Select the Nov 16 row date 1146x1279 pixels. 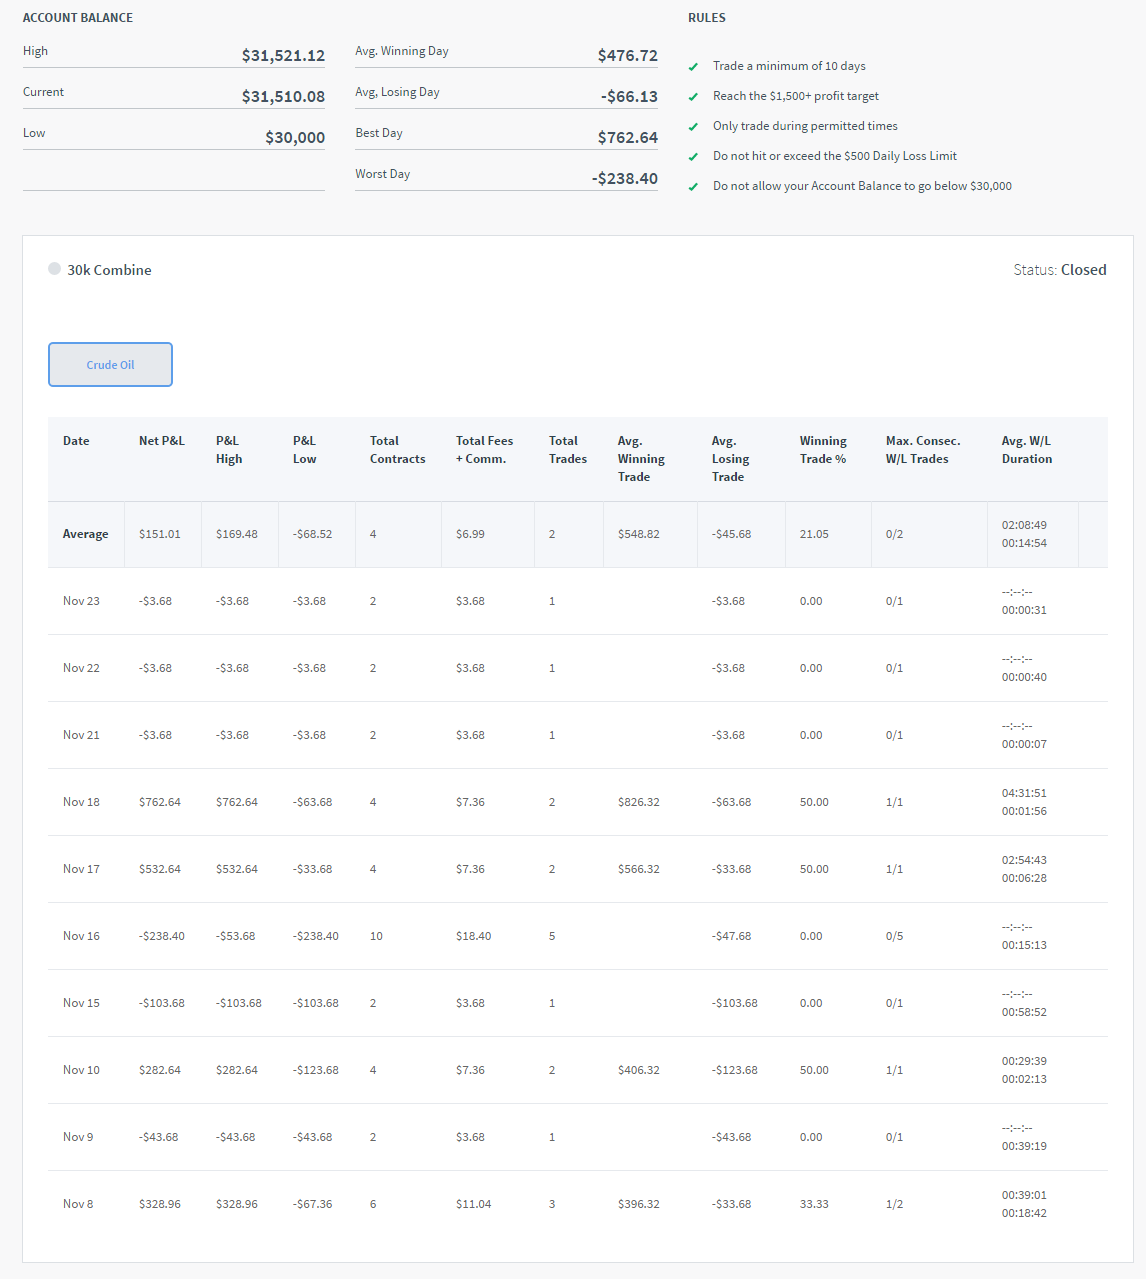coord(81,936)
